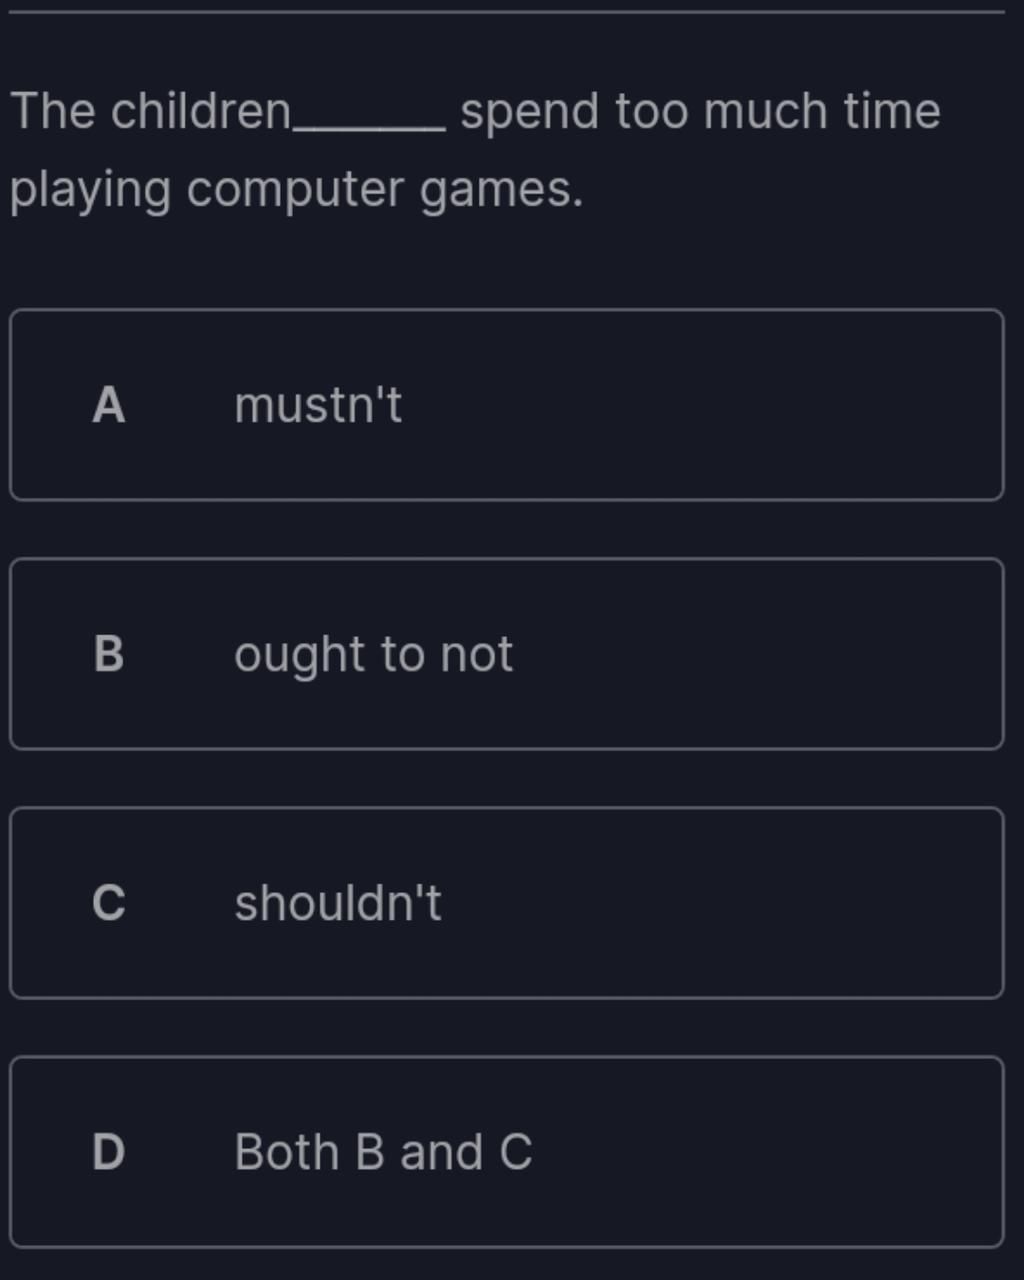
Task: Click the "mustn't" answer text
Action: 318,405
